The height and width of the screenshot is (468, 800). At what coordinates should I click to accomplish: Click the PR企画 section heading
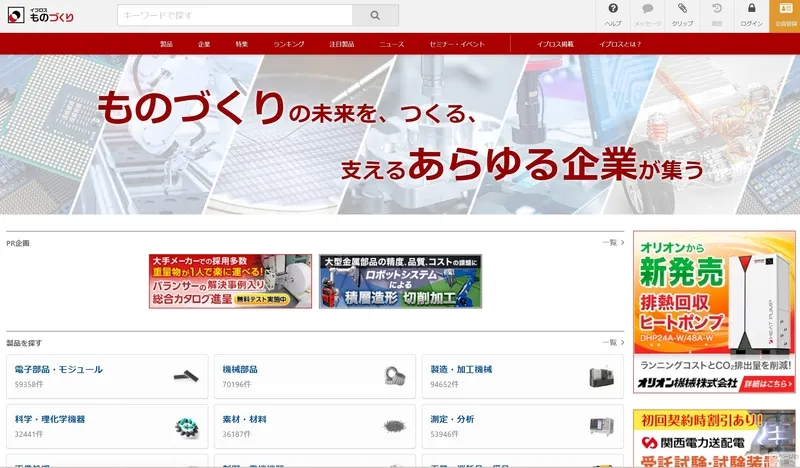pos(18,243)
